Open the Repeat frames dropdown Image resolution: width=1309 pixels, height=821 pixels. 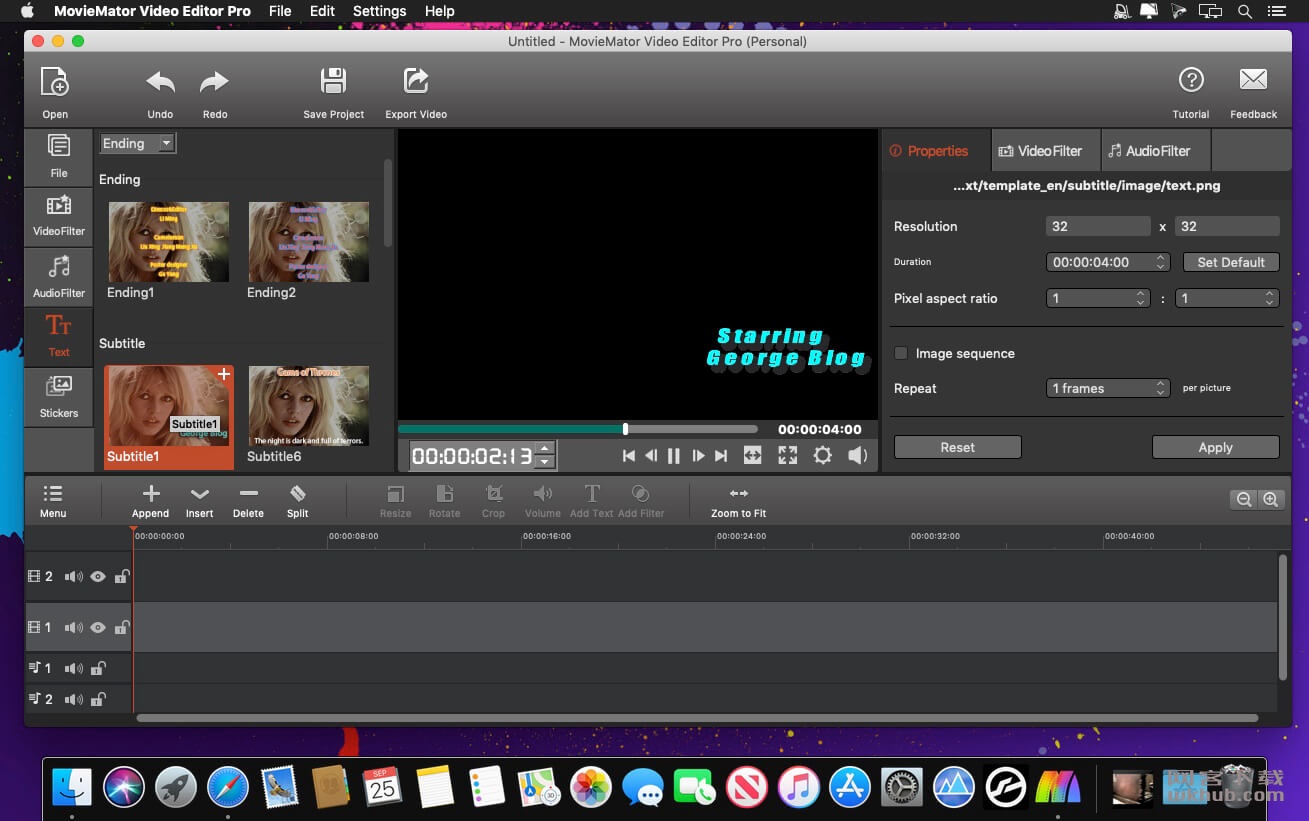pyautogui.click(x=1108, y=388)
